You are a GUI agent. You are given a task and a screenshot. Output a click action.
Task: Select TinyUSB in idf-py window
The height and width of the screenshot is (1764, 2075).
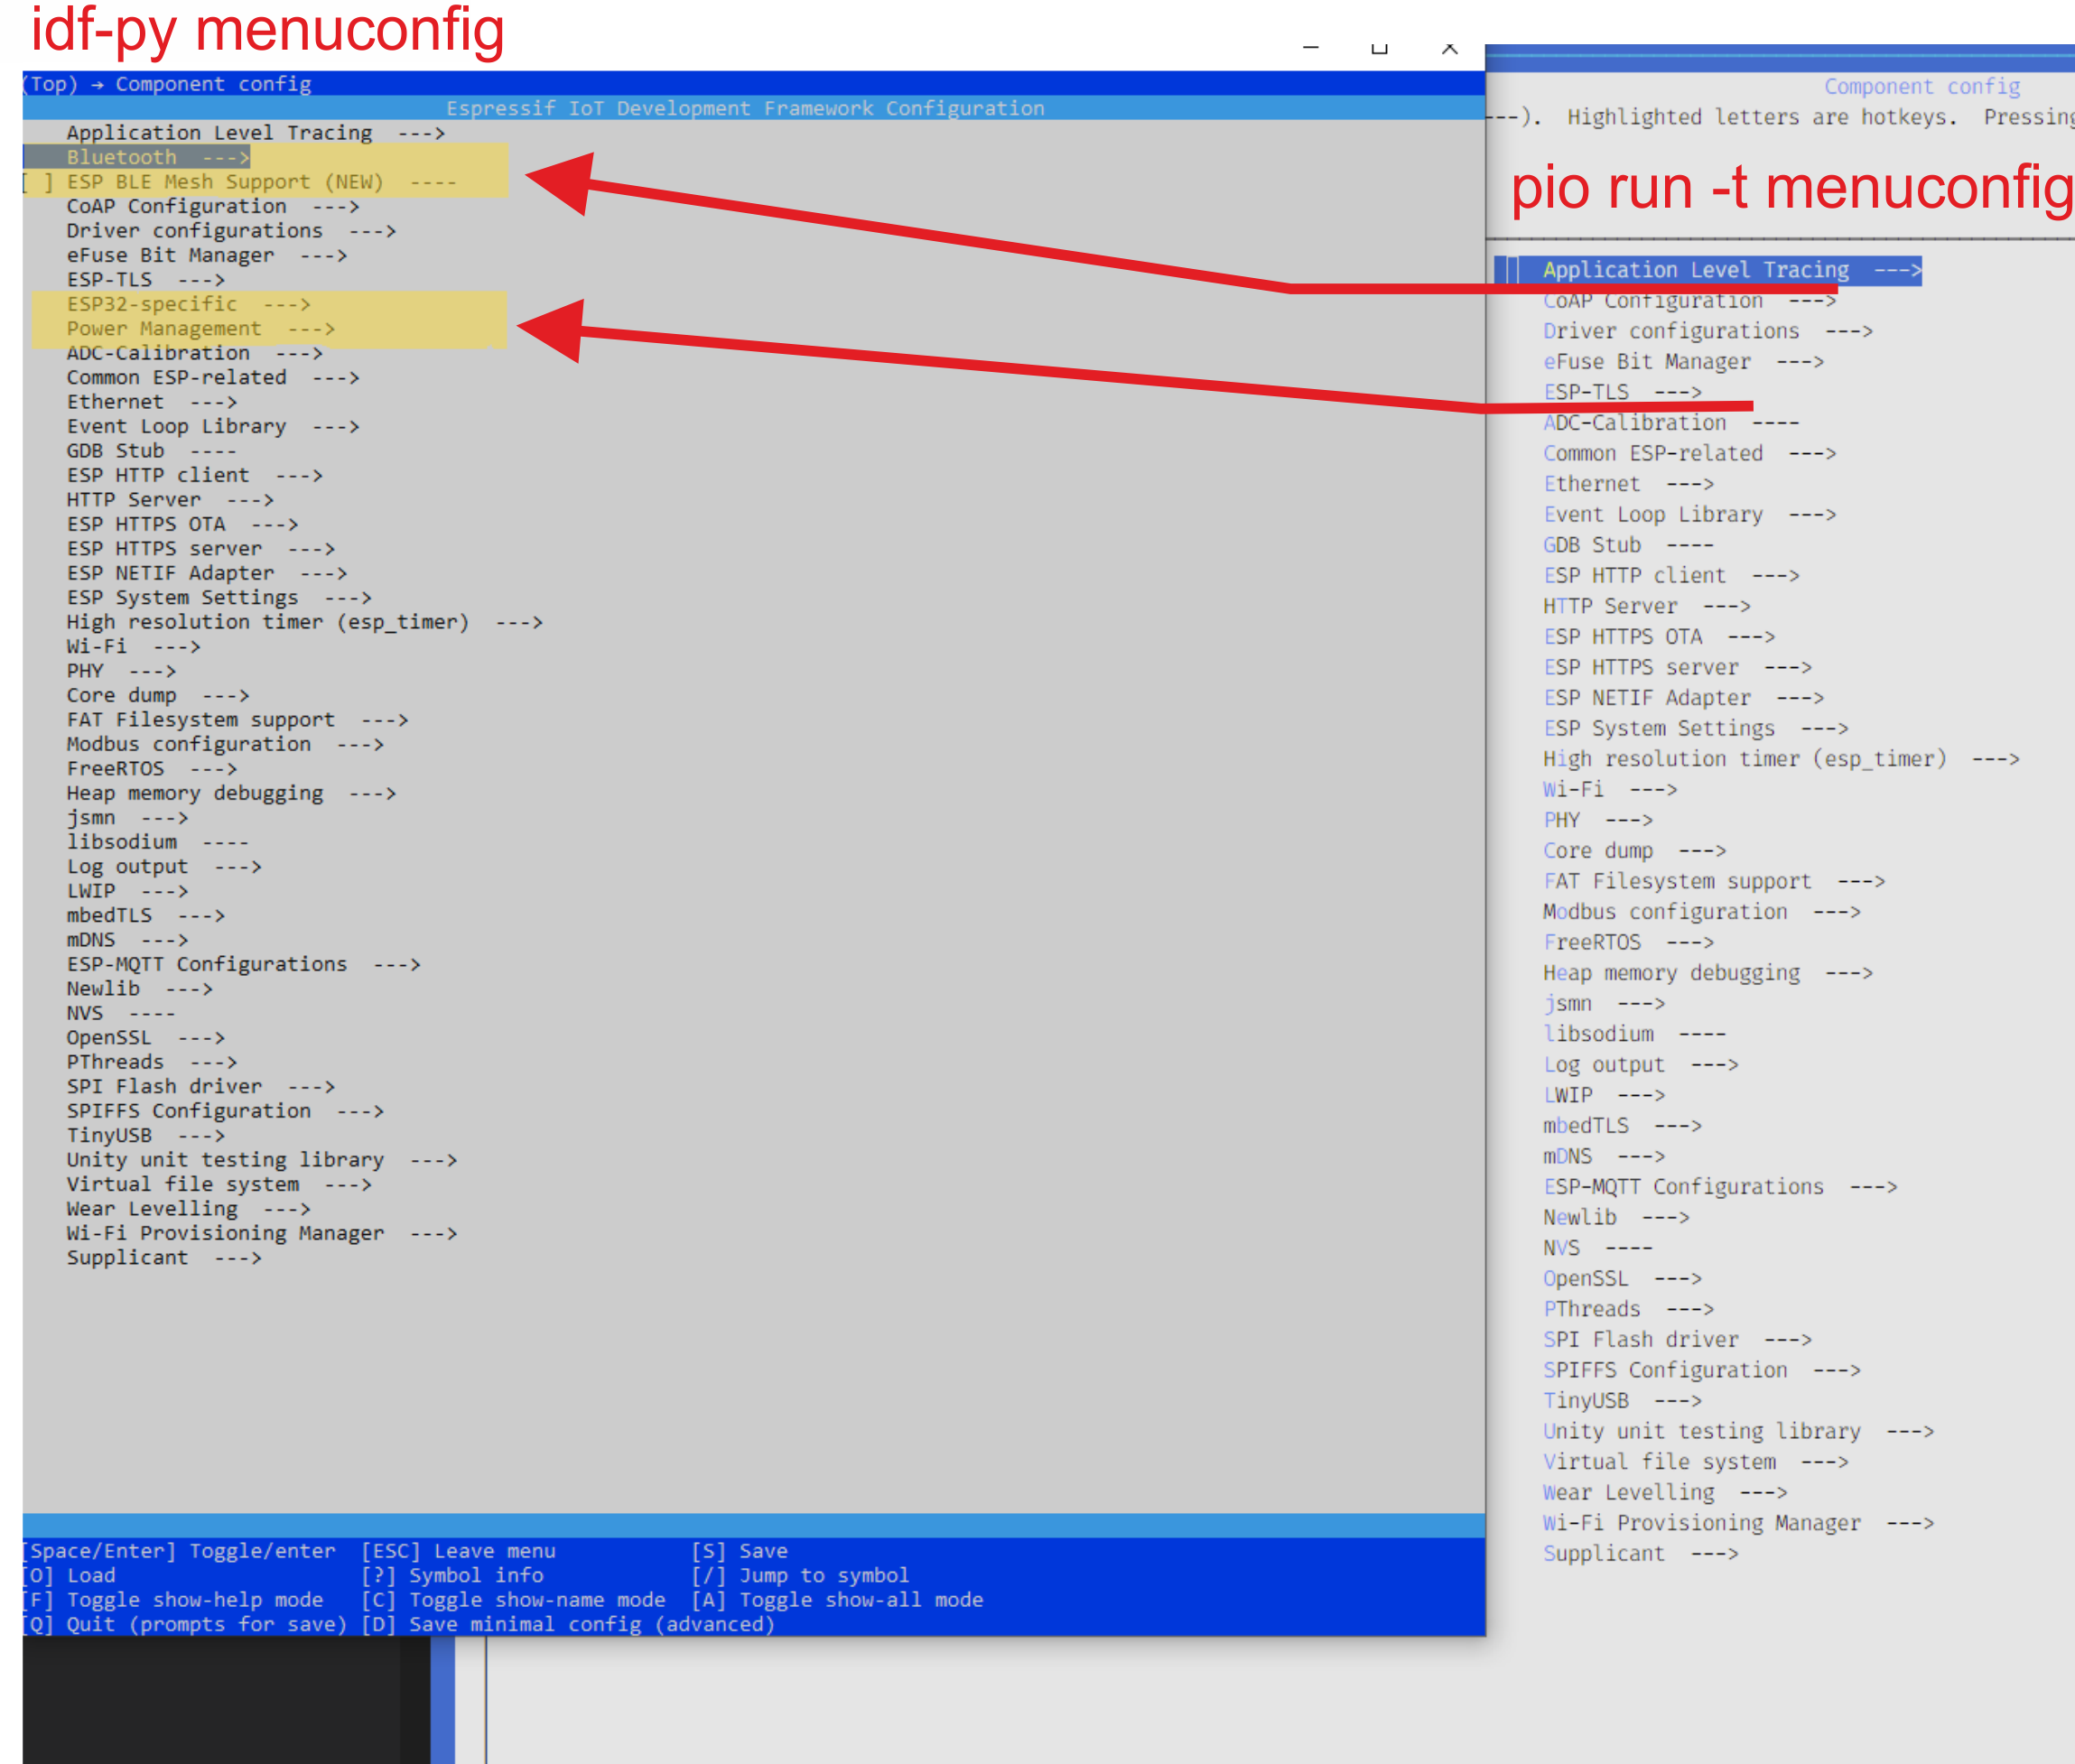tap(145, 1136)
